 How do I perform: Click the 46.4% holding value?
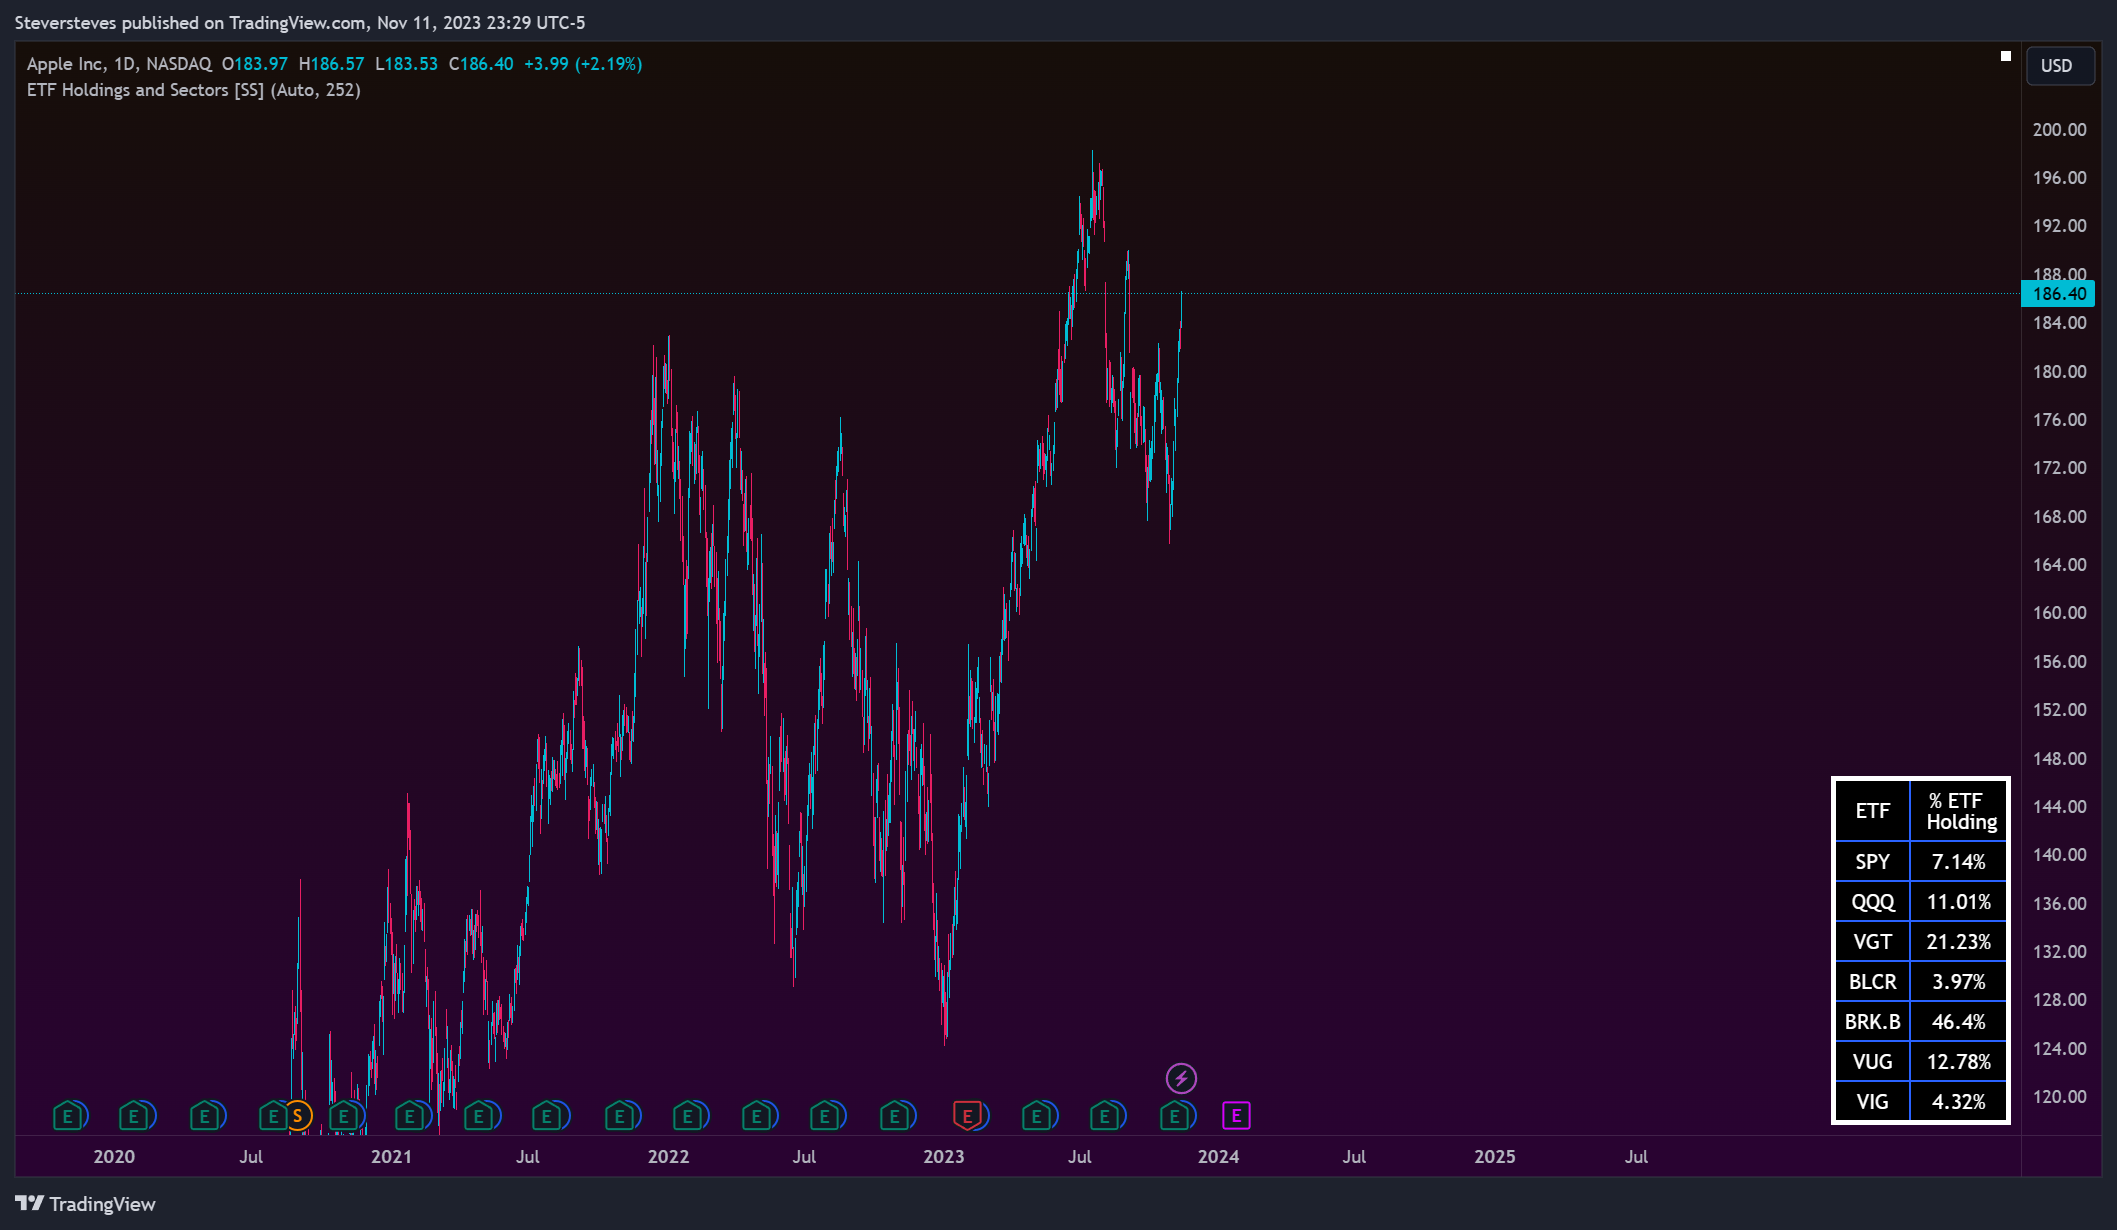tap(1959, 1022)
